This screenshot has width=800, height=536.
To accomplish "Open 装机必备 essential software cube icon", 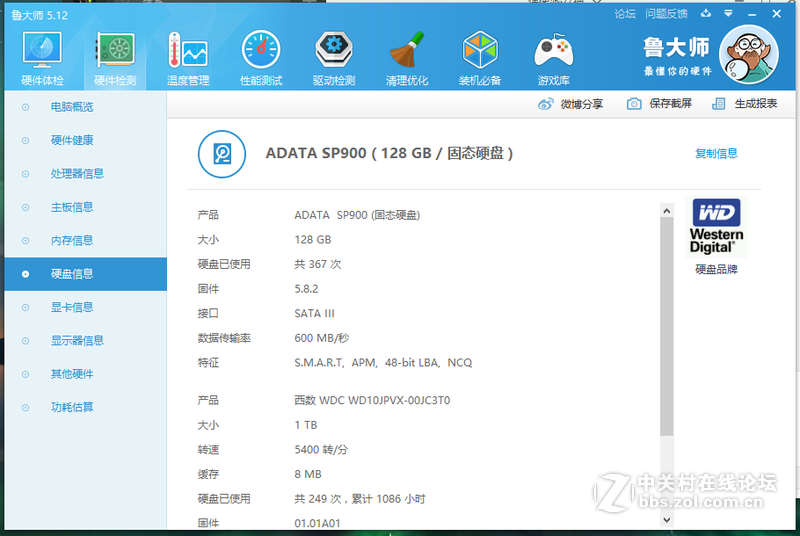I will [480, 49].
